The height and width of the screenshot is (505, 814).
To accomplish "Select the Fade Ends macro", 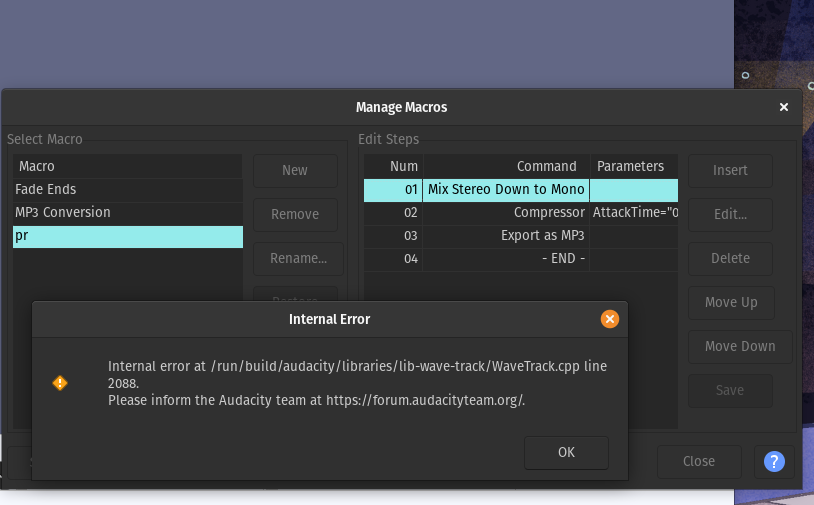I will click(x=128, y=189).
